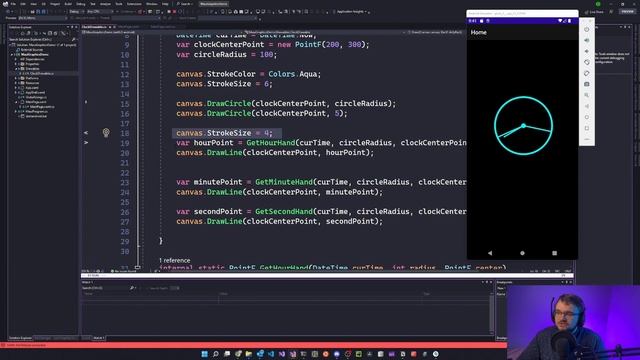This screenshot has width=640, height=360.
Task: Click the emulator sidebar home circle icon
Action: pos(587,117)
